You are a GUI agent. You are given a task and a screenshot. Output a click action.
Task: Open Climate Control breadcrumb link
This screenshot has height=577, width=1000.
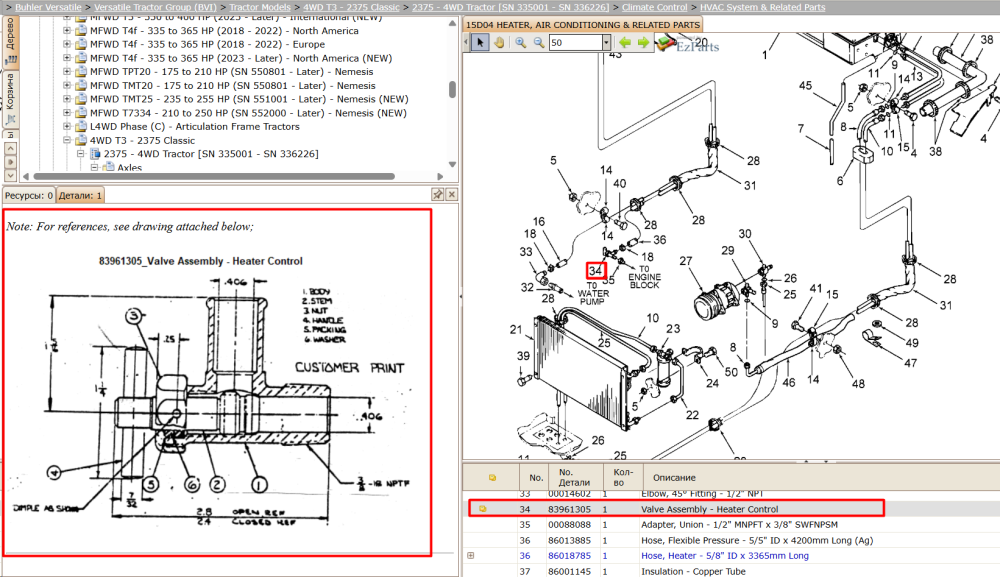tap(654, 7)
